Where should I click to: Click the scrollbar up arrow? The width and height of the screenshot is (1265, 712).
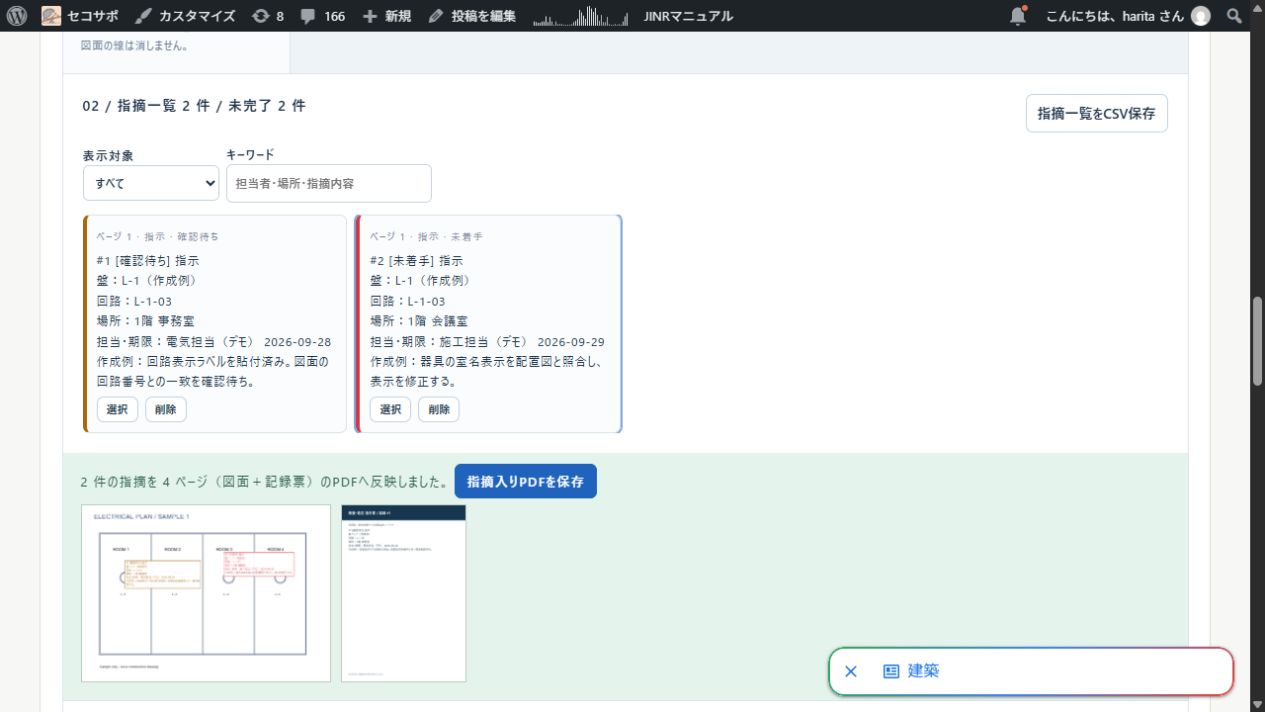click(x=1257, y=8)
